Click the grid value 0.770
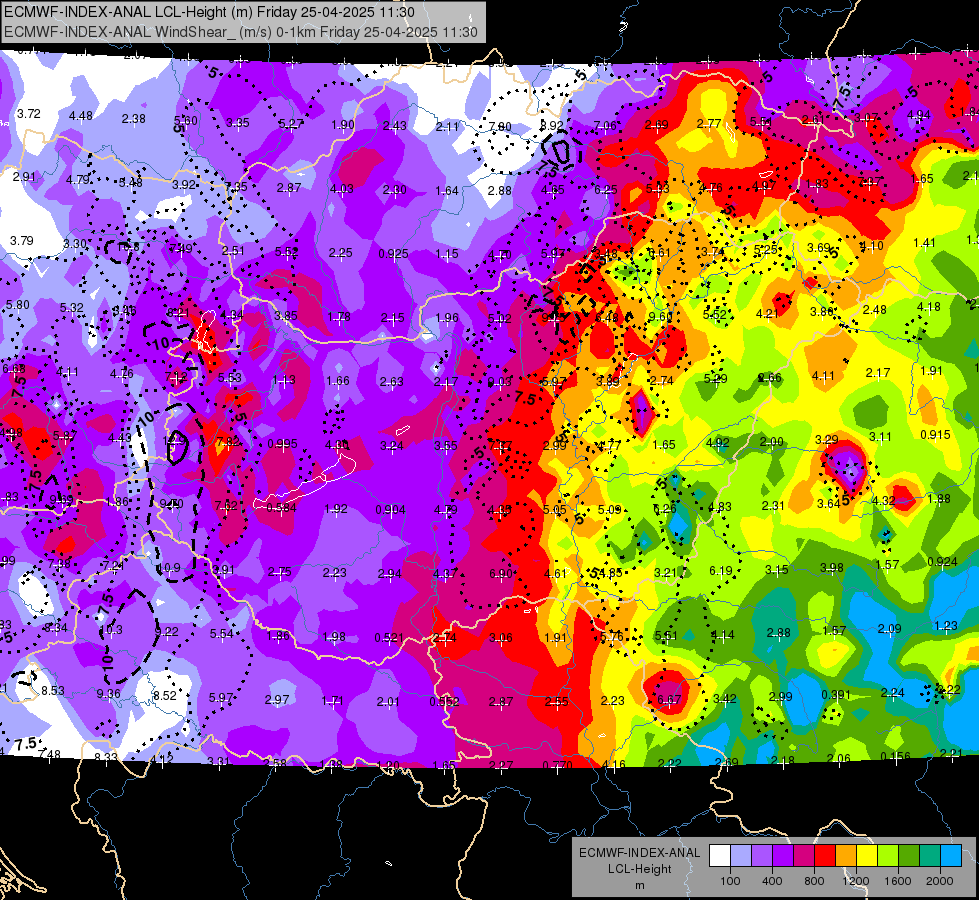 pyautogui.click(x=558, y=766)
